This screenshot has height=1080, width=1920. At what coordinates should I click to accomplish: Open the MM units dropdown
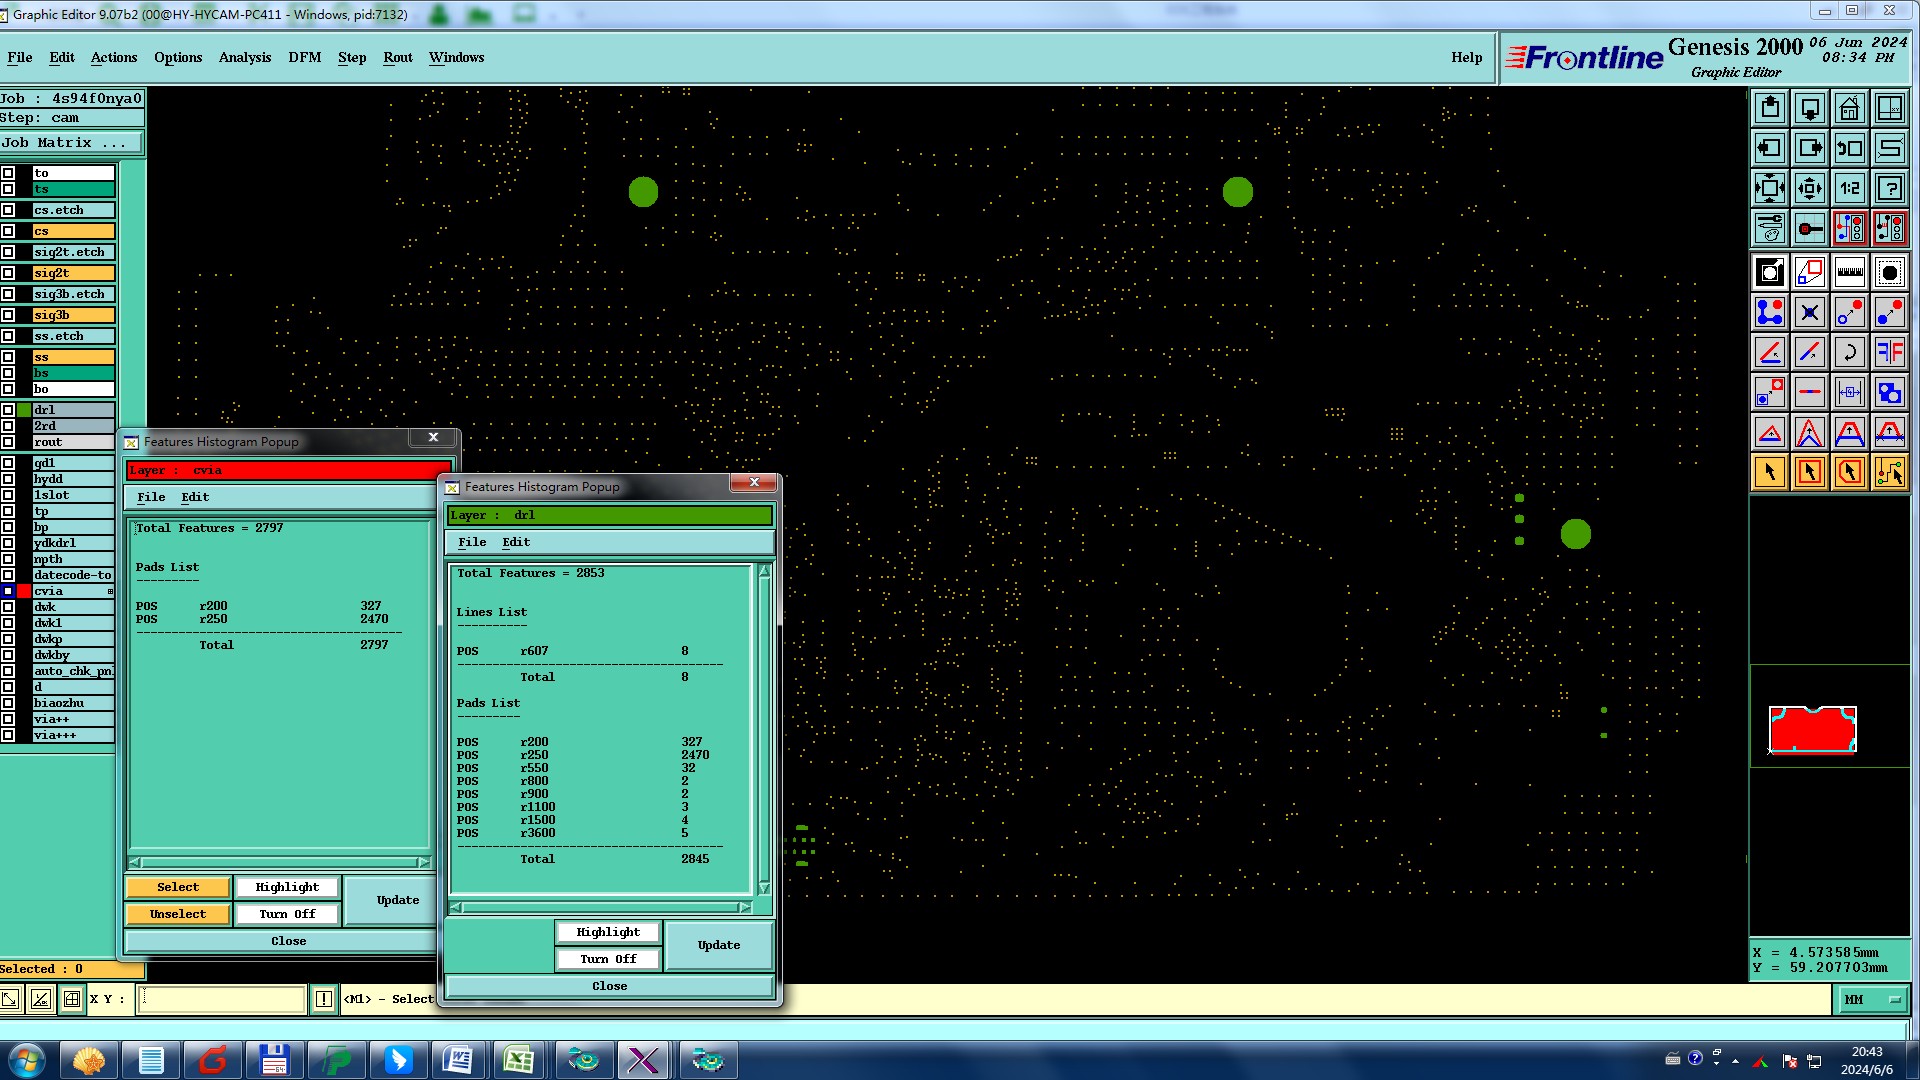(x=1871, y=999)
